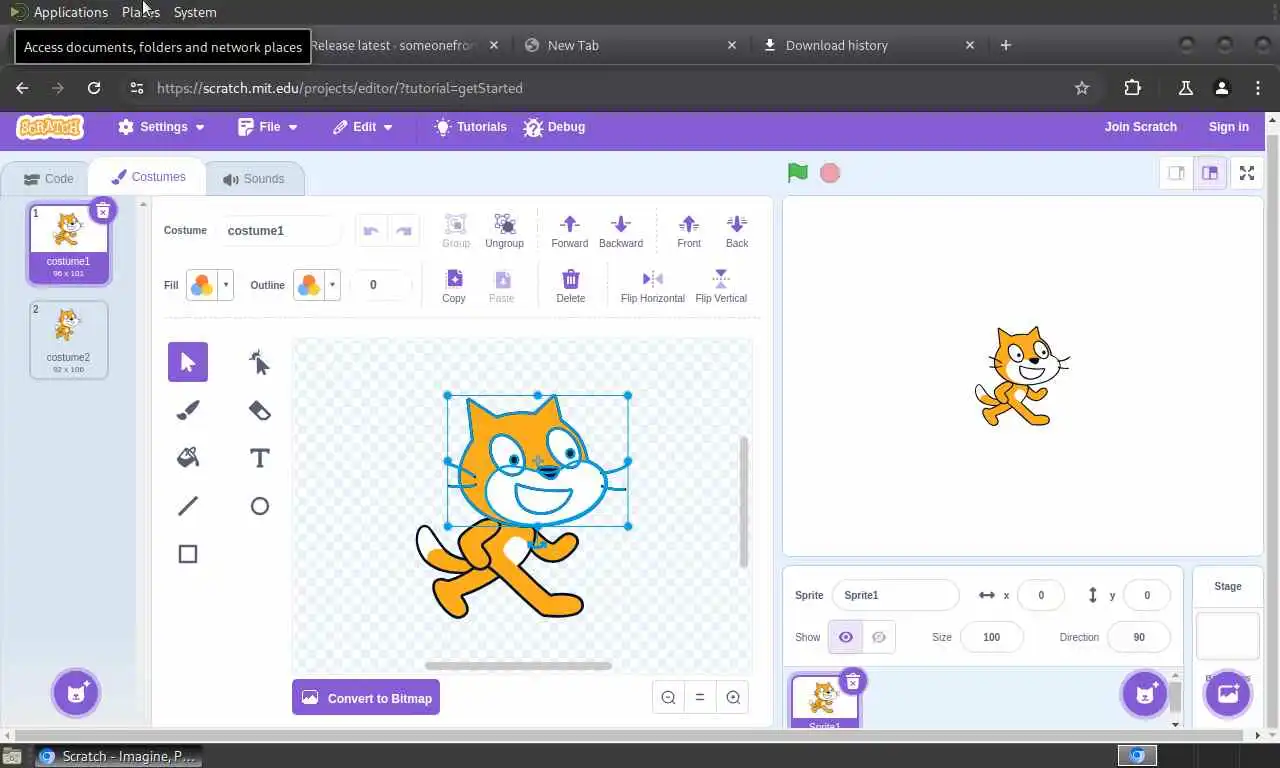Click Sign in link
The height and width of the screenshot is (768, 1280).
click(x=1228, y=127)
